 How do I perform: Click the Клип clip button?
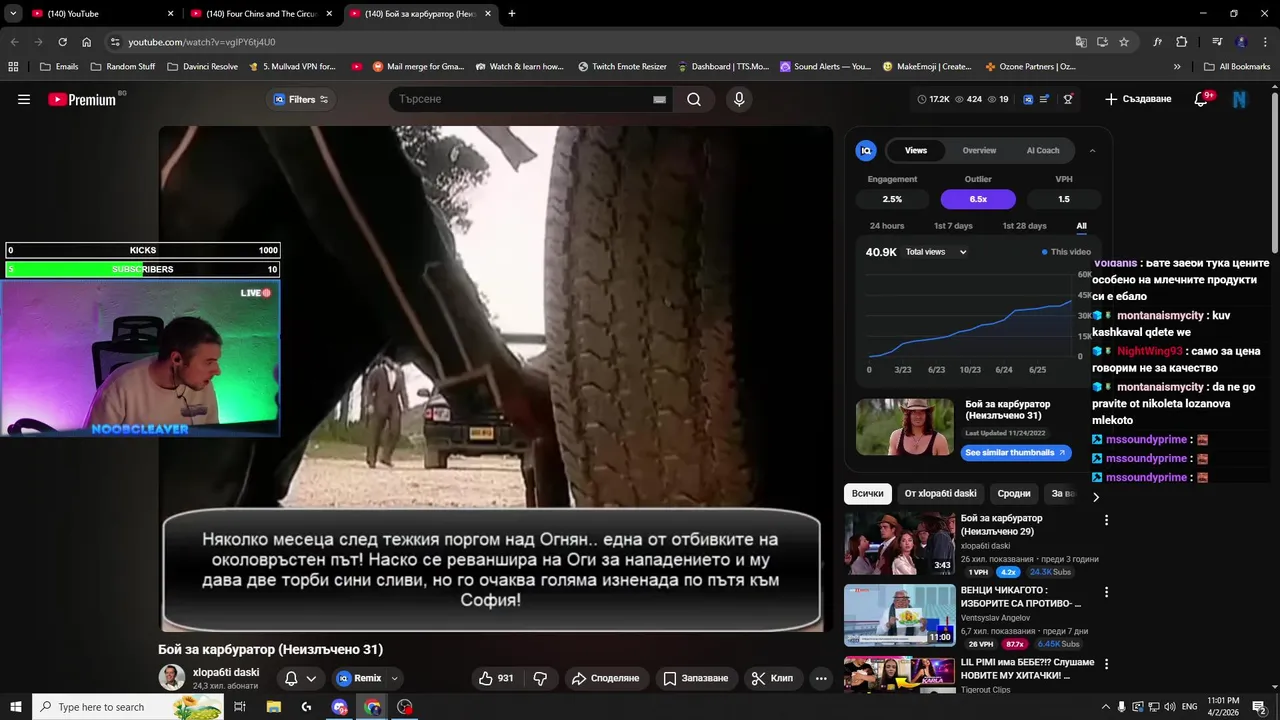772,678
